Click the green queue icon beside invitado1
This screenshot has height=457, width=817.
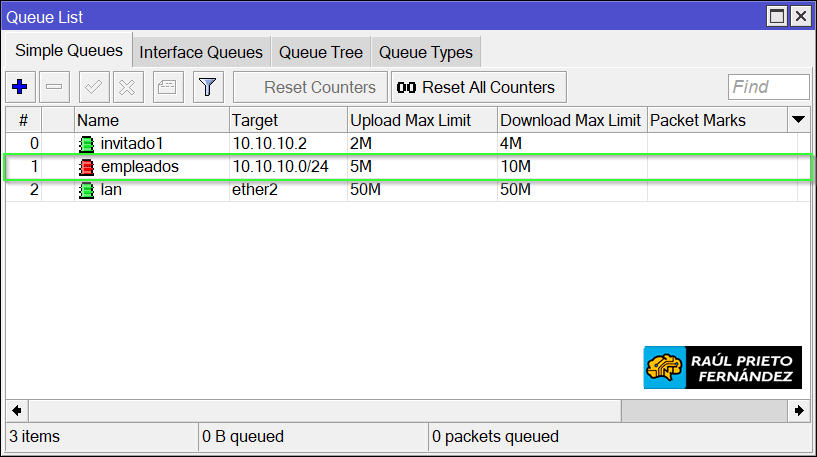point(86,143)
